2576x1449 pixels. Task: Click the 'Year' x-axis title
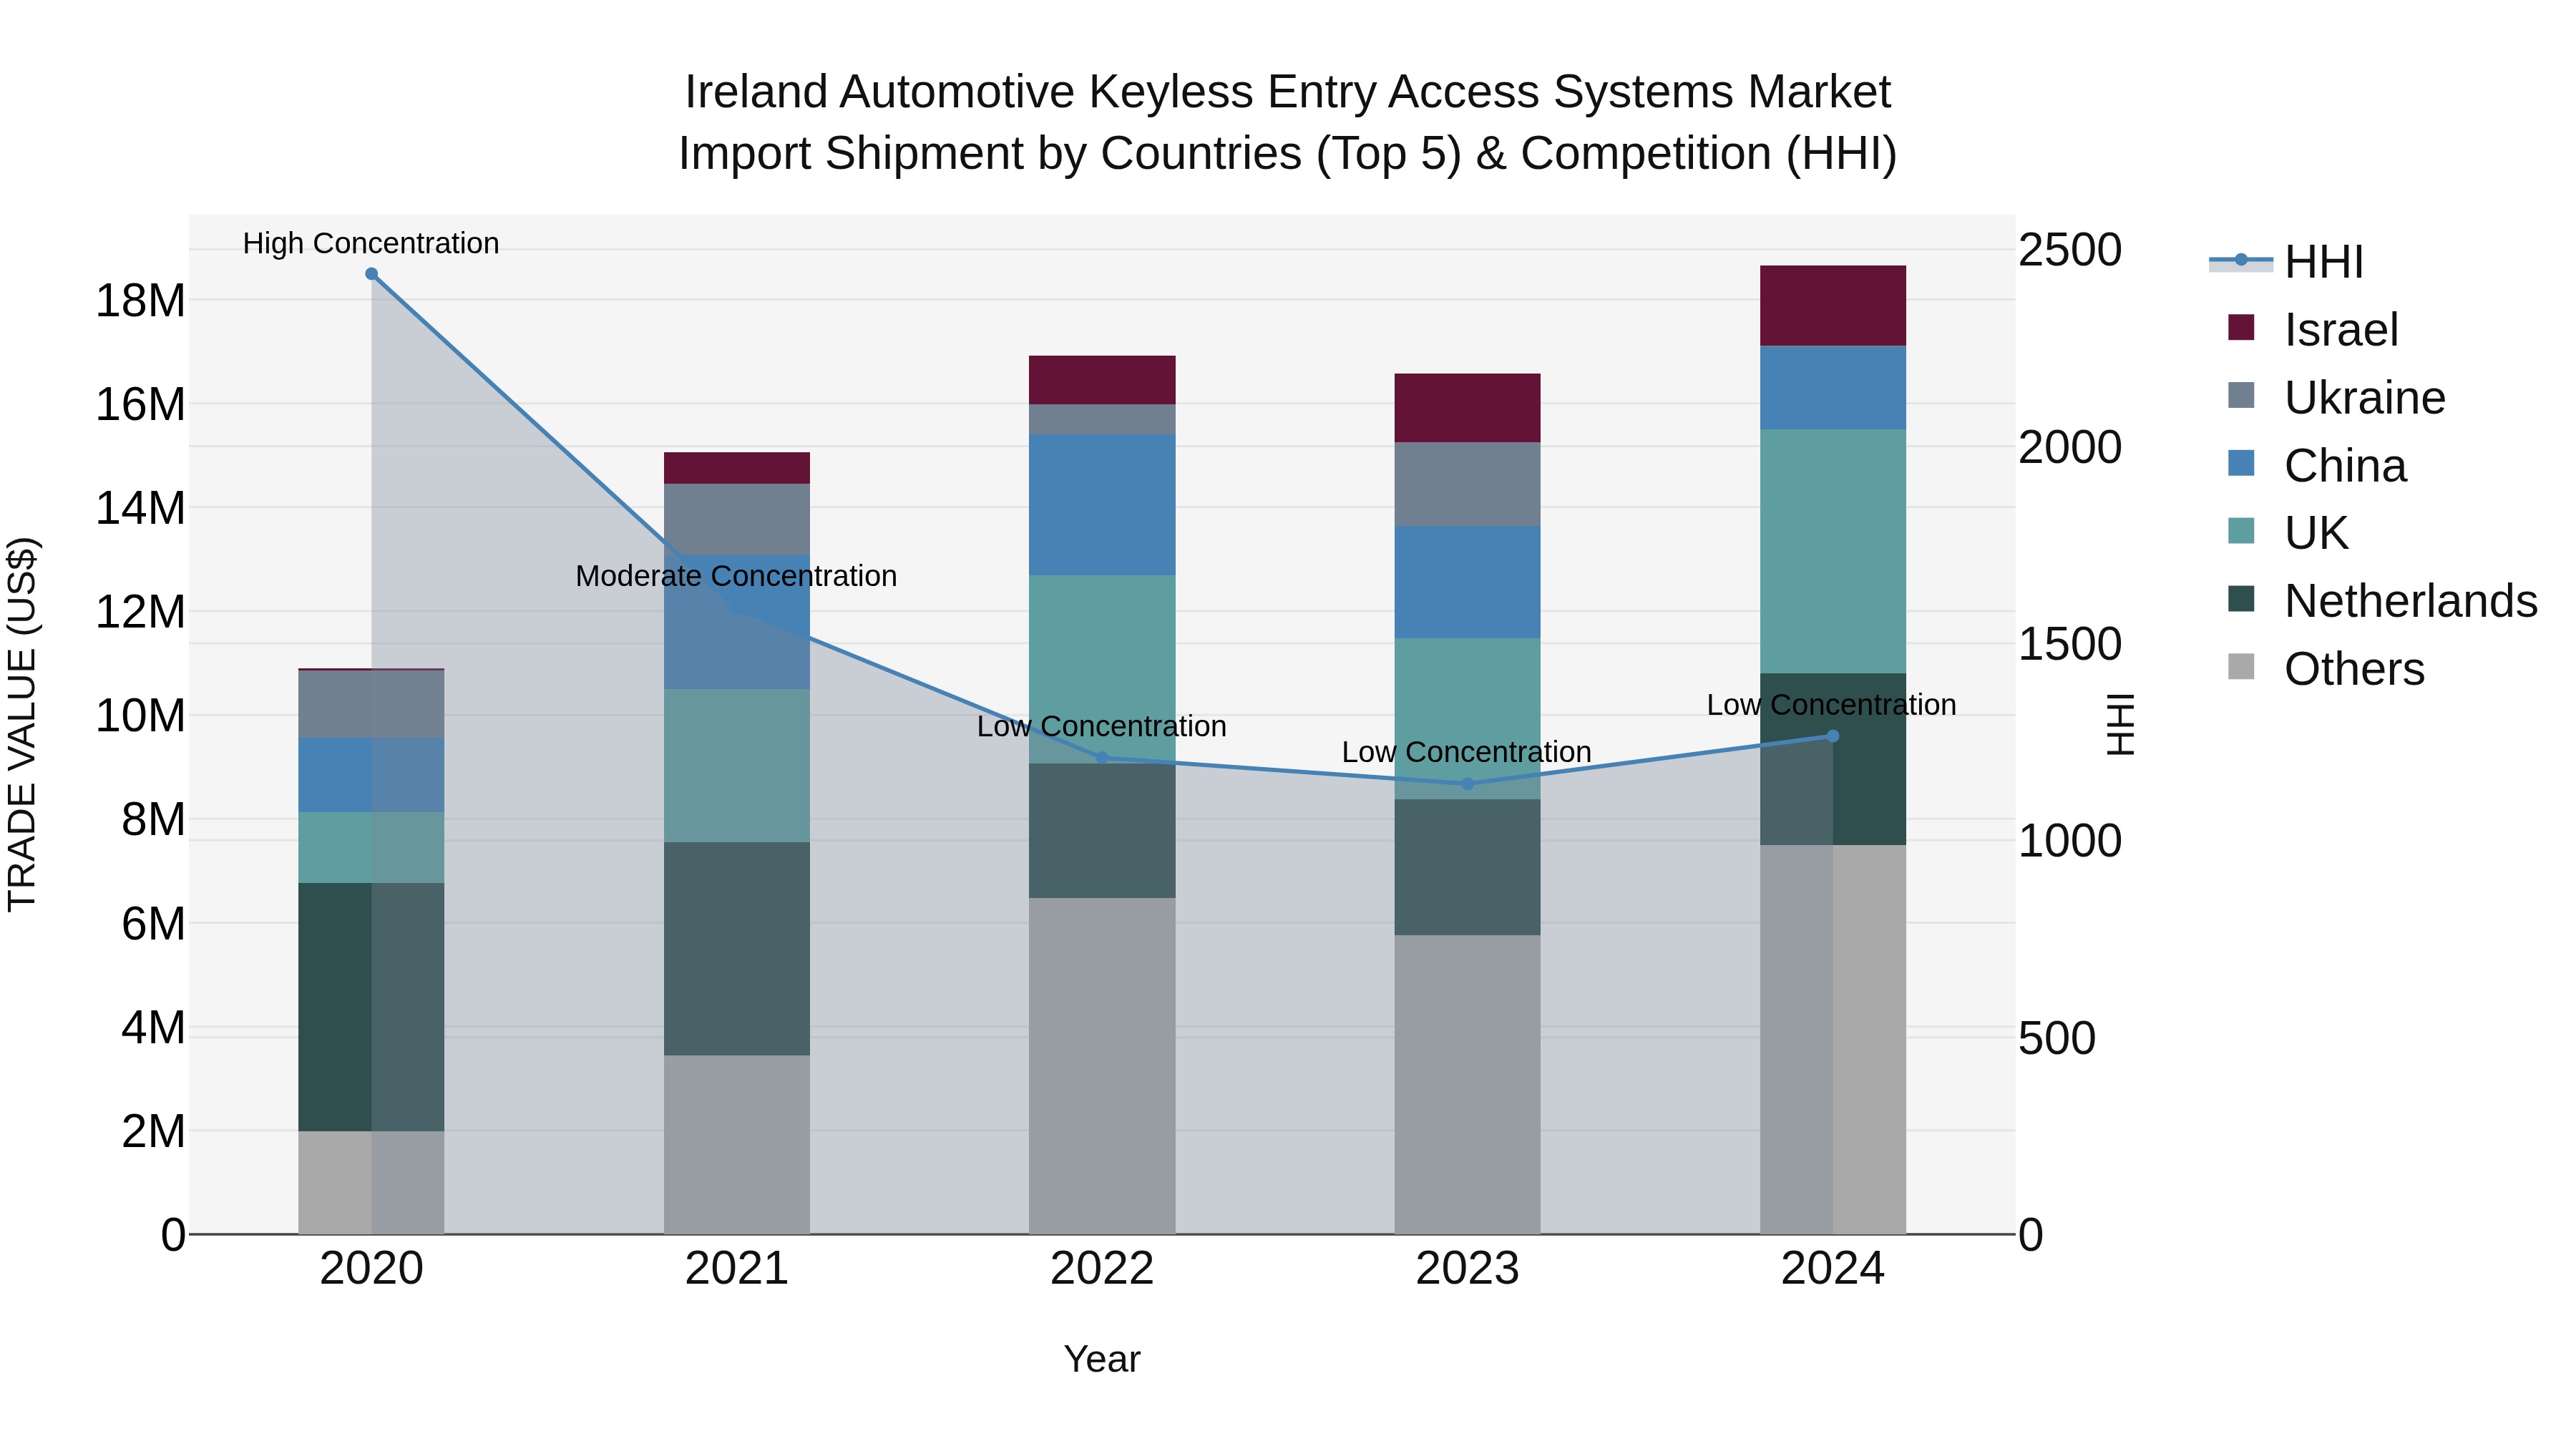pos(1102,1359)
